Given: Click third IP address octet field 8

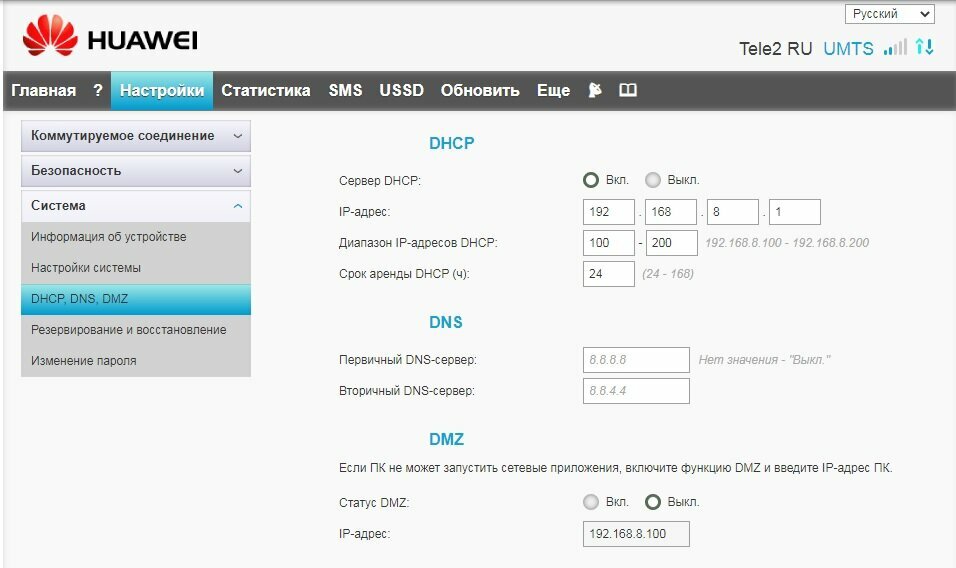Looking at the screenshot, I should pyautogui.click(x=733, y=211).
